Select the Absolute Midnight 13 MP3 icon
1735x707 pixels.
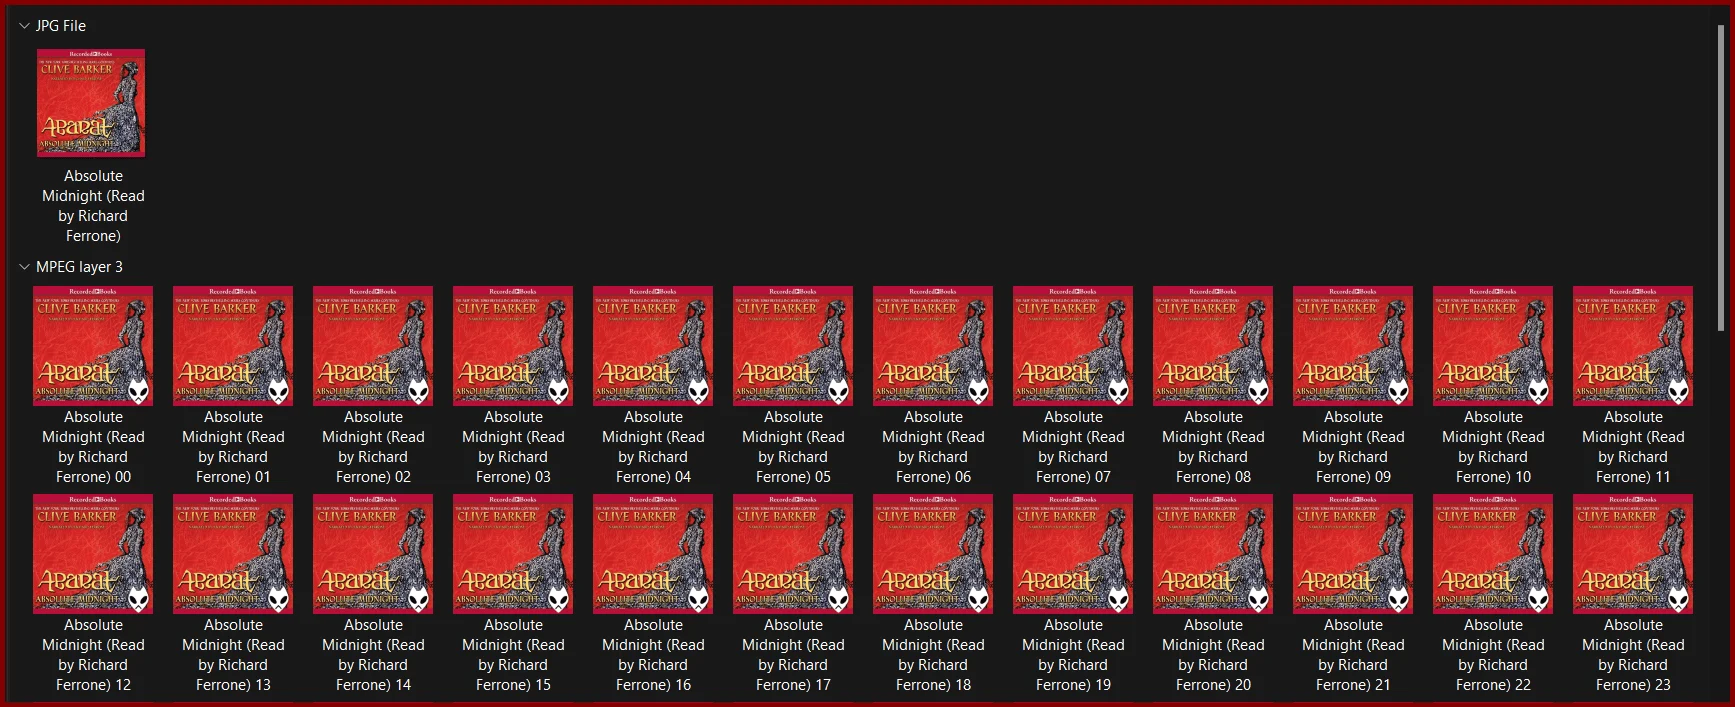[233, 554]
